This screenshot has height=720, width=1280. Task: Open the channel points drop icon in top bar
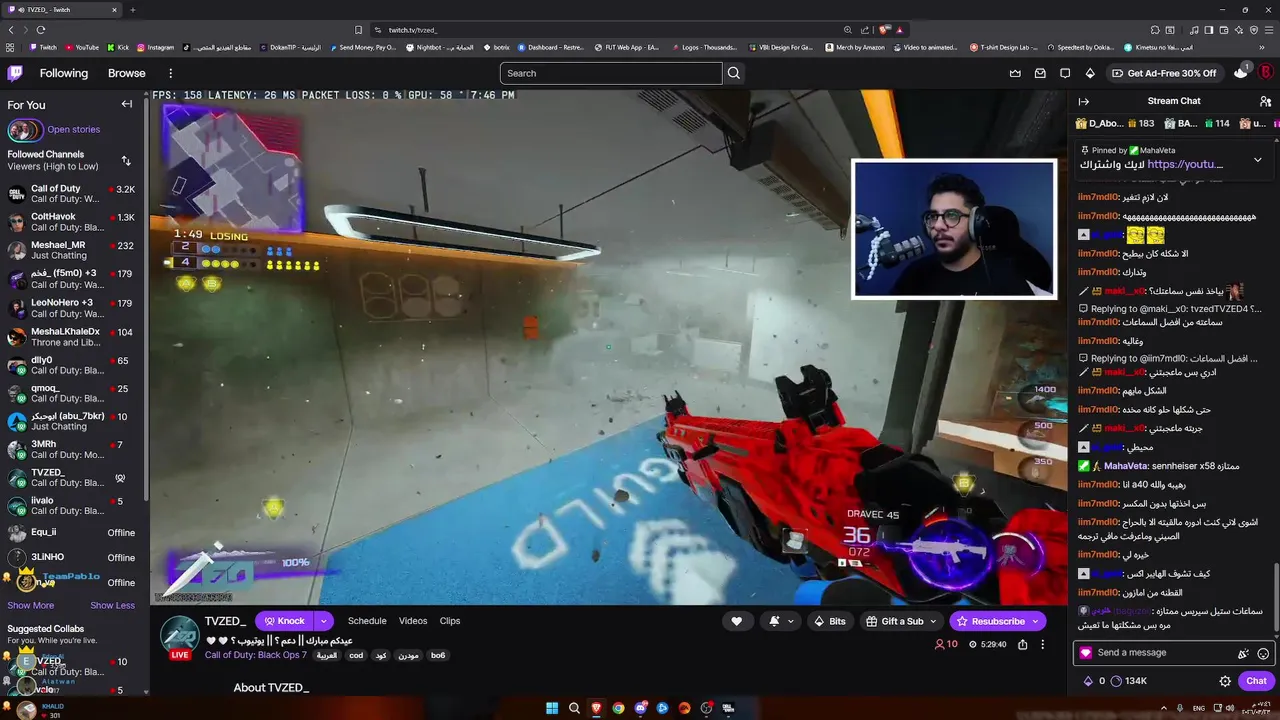[1241, 72]
